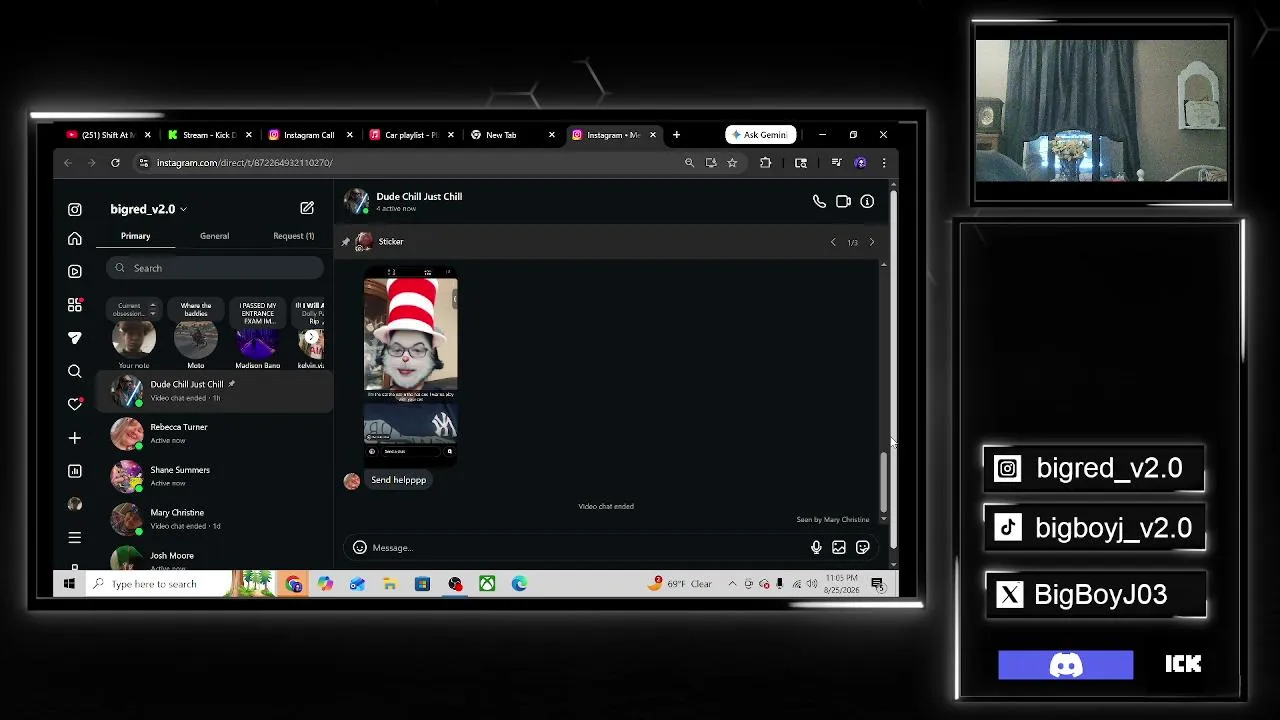Switch to the Kick Stream browser tab

tap(208, 135)
